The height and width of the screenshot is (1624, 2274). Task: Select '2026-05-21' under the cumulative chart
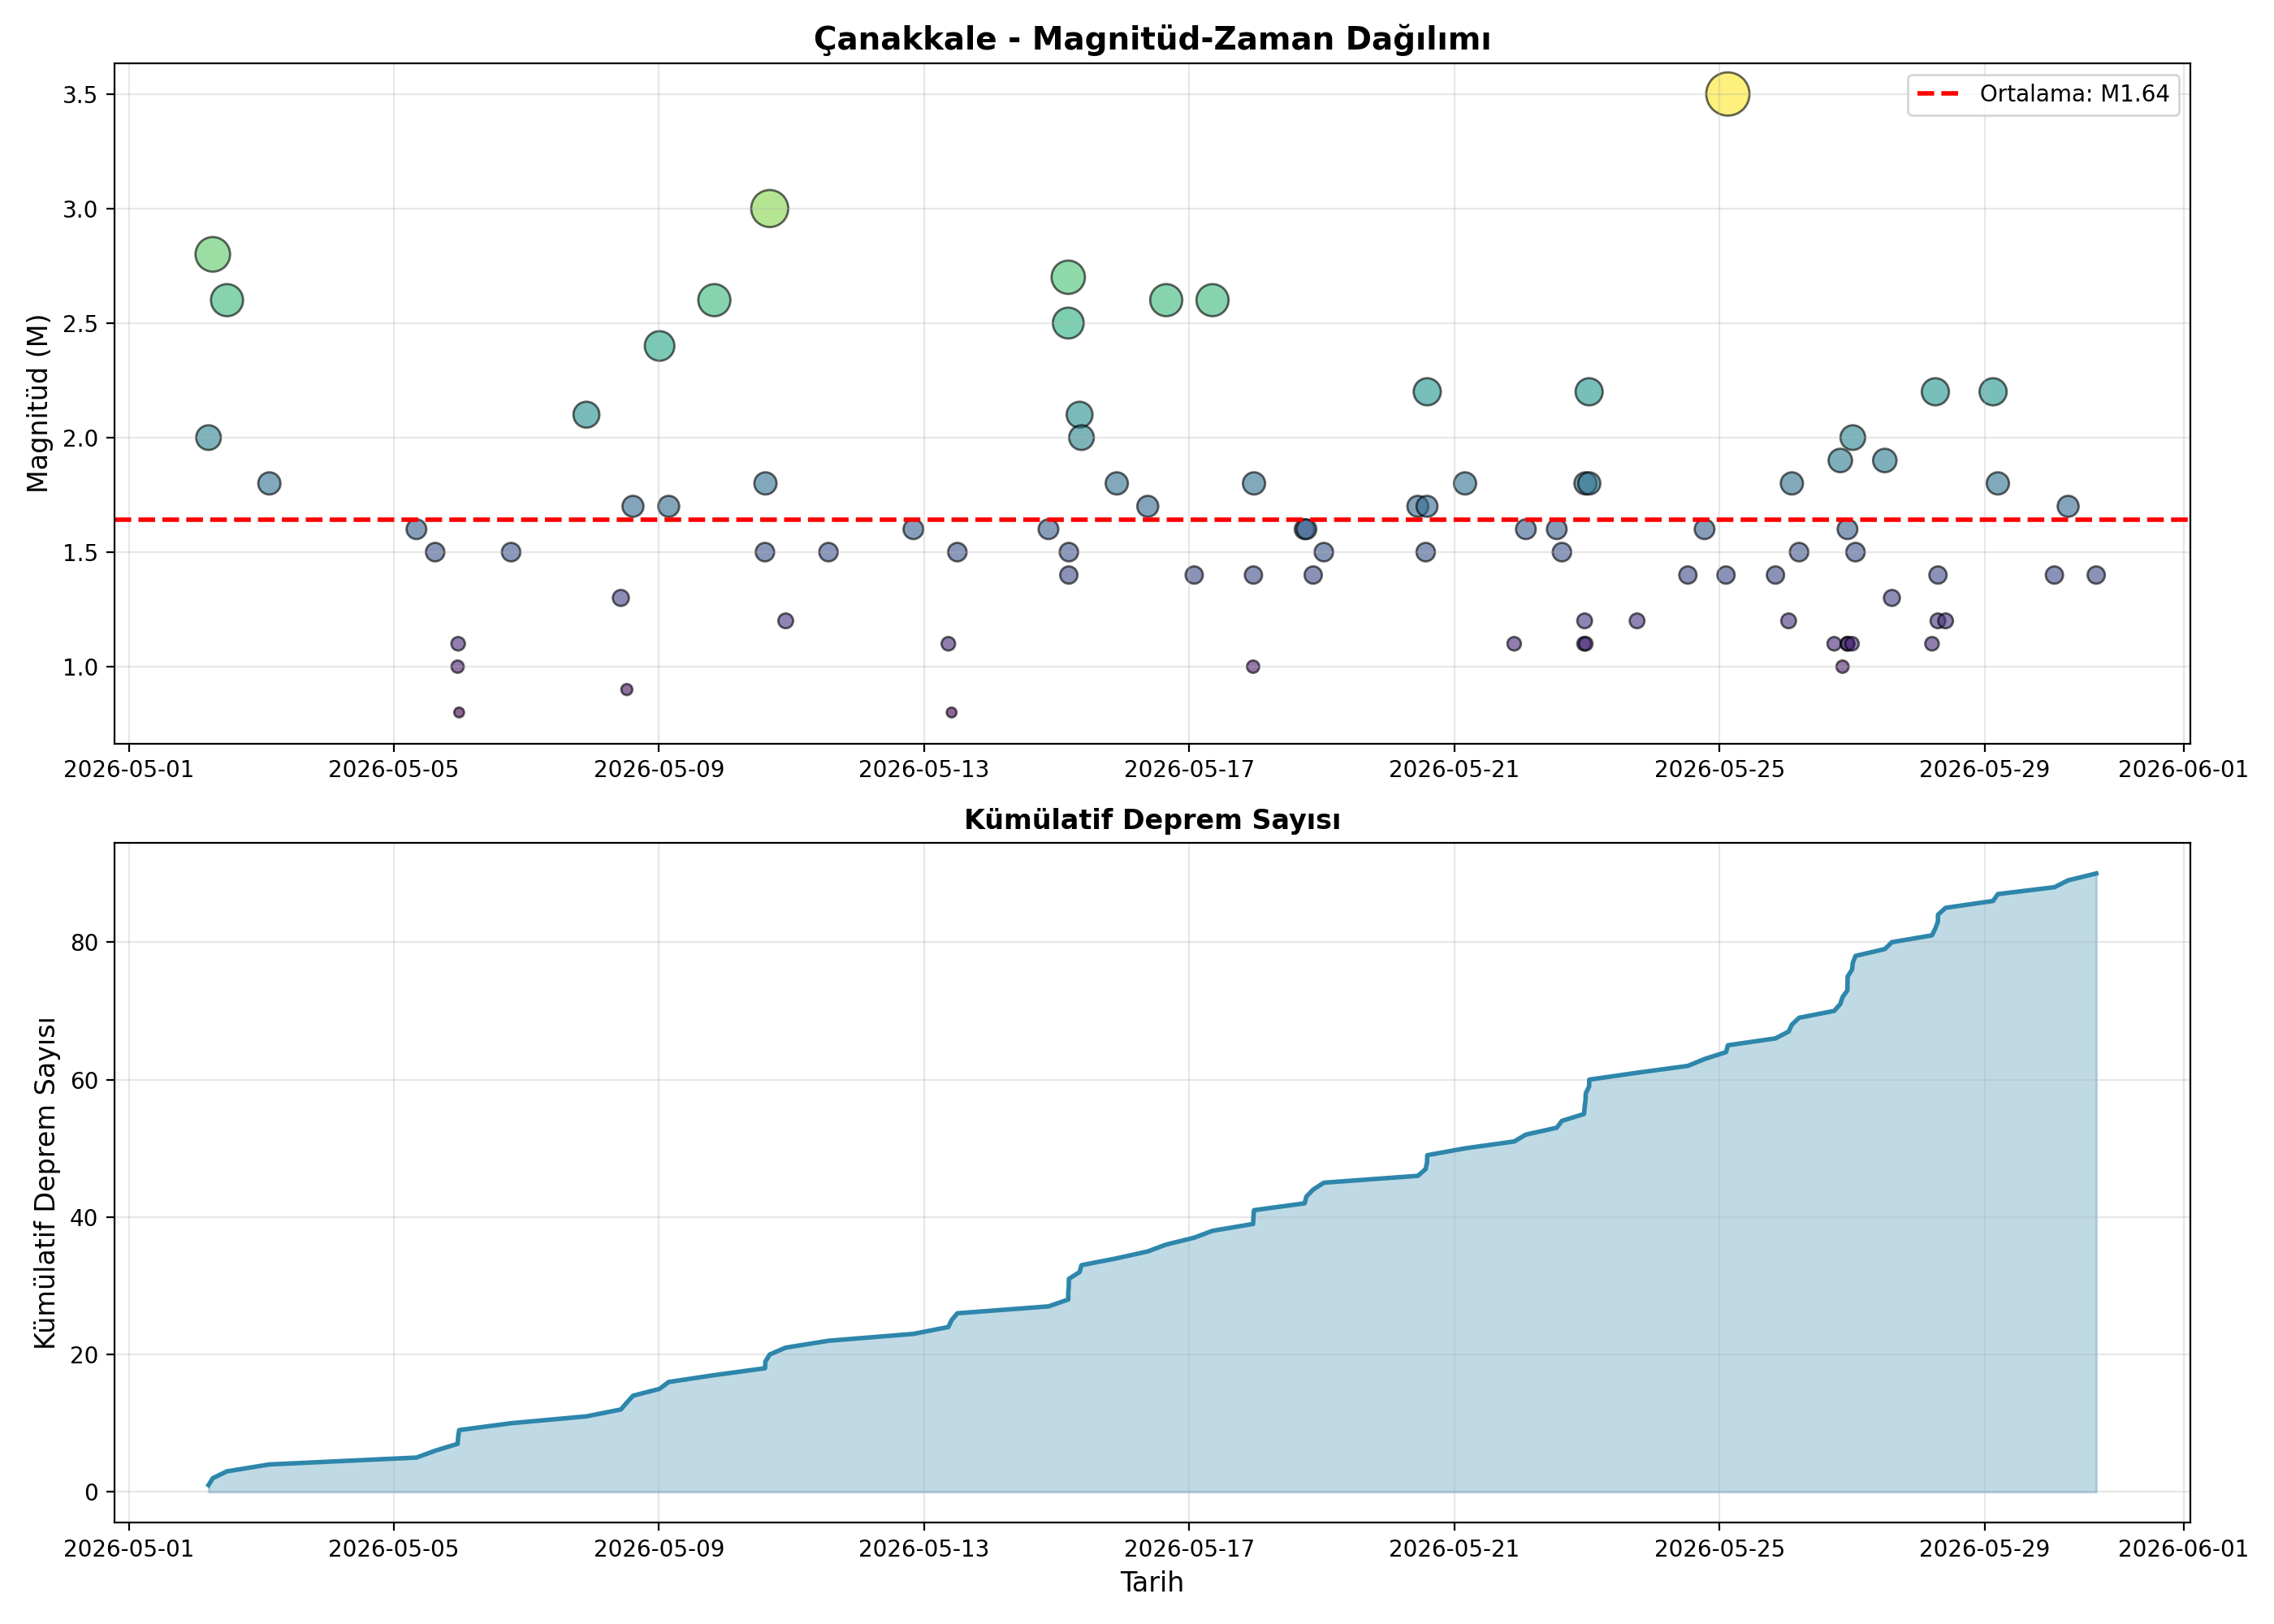point(1453,1549)
